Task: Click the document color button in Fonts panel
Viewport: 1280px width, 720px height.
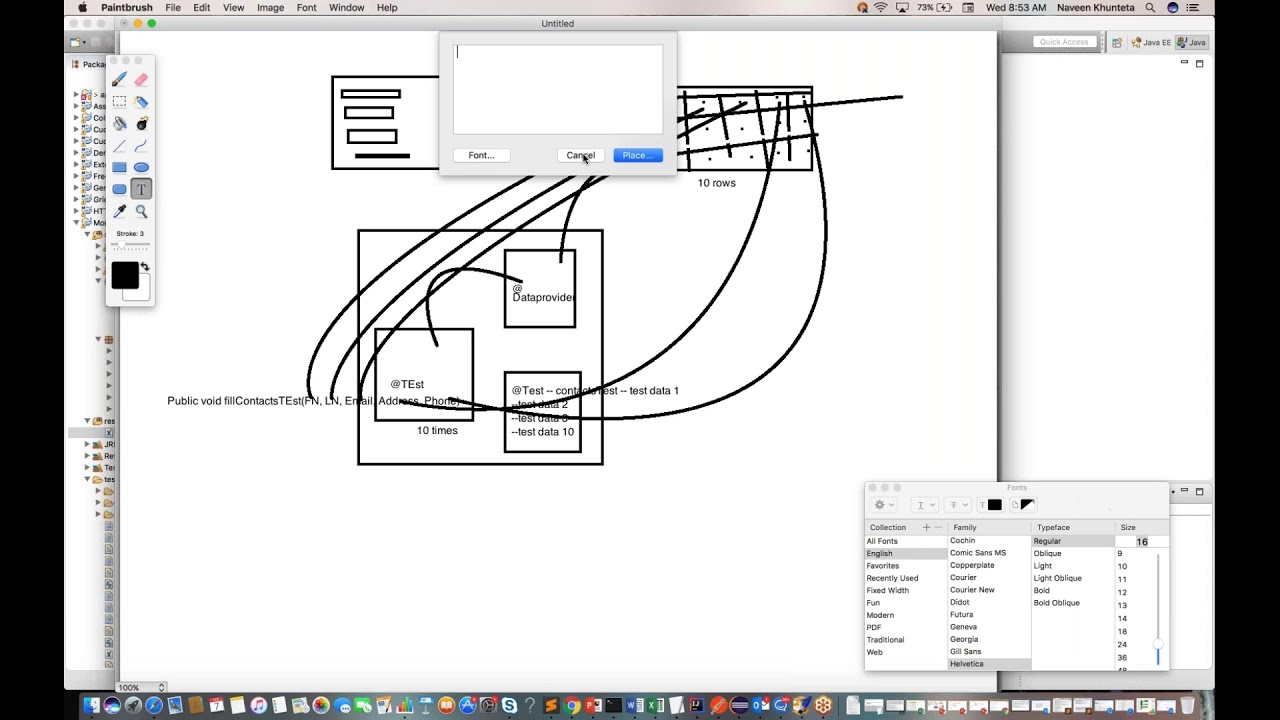Action: 1021,505
